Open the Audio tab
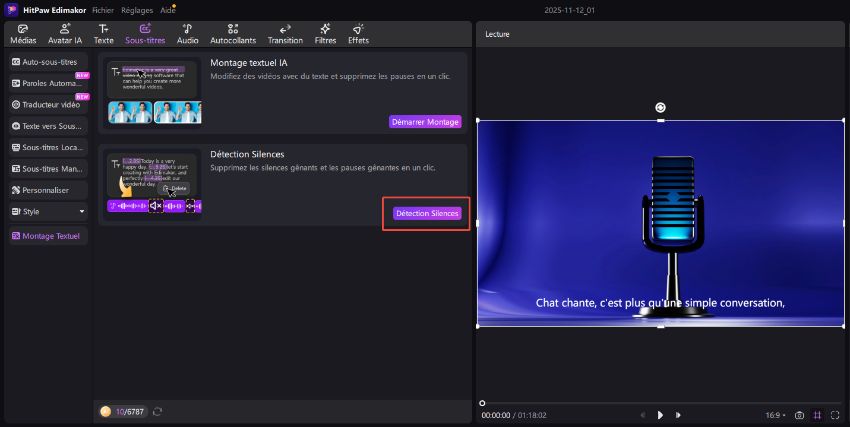850x427 pixels. [x=188, y=34]
